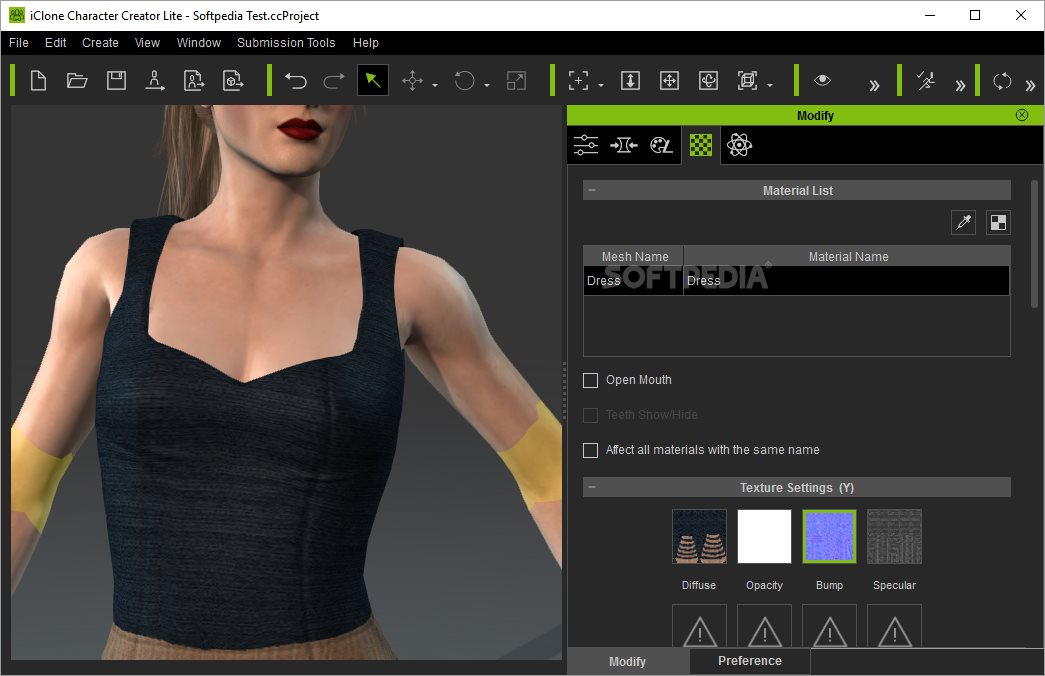Expand overflow chevrons after refresh icon
The width and height of the screenshot is (1045, 676).
click(x=1030, y=85)
